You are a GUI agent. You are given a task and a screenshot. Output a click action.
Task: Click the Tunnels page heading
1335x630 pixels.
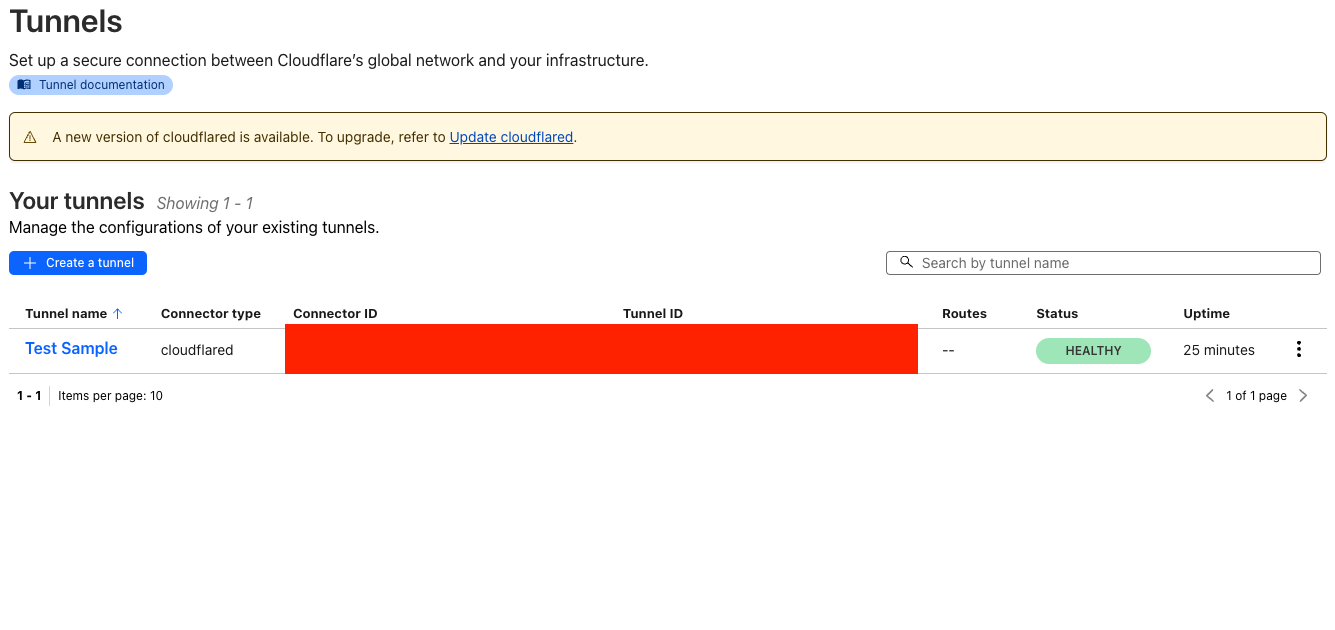tap(66, 21)
